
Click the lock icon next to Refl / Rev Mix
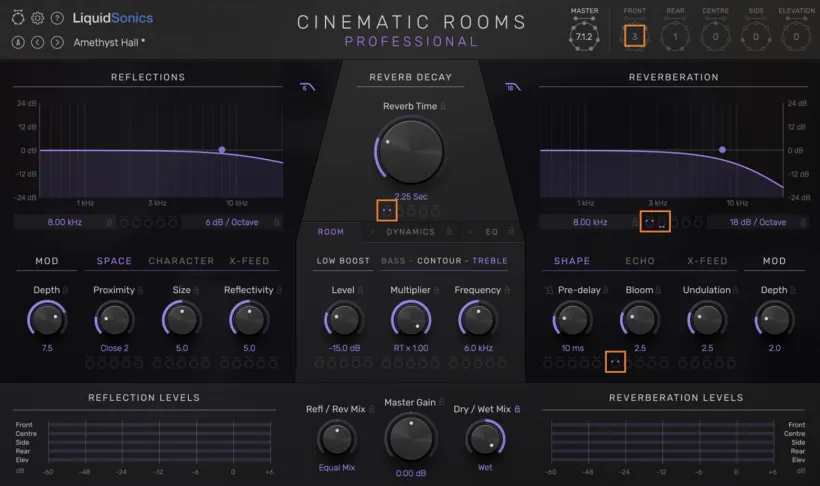(x=371, y=409)
